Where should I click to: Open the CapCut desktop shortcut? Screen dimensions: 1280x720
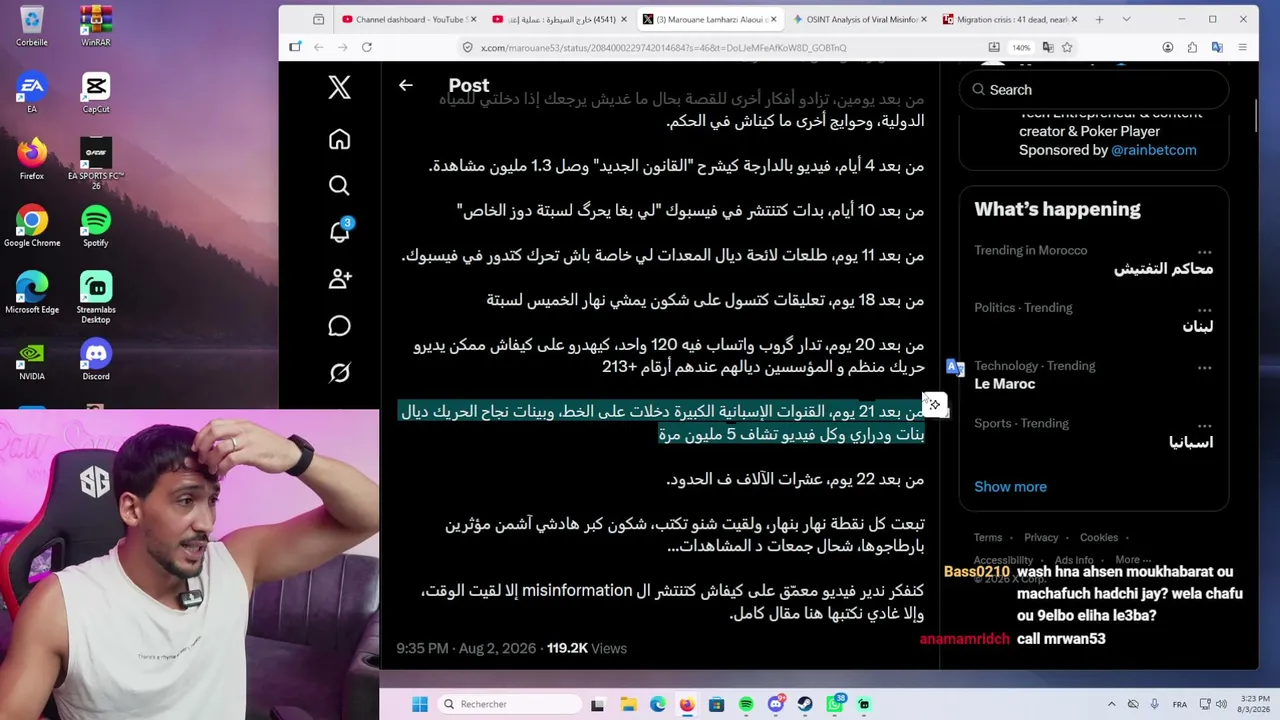click(96, 93)
